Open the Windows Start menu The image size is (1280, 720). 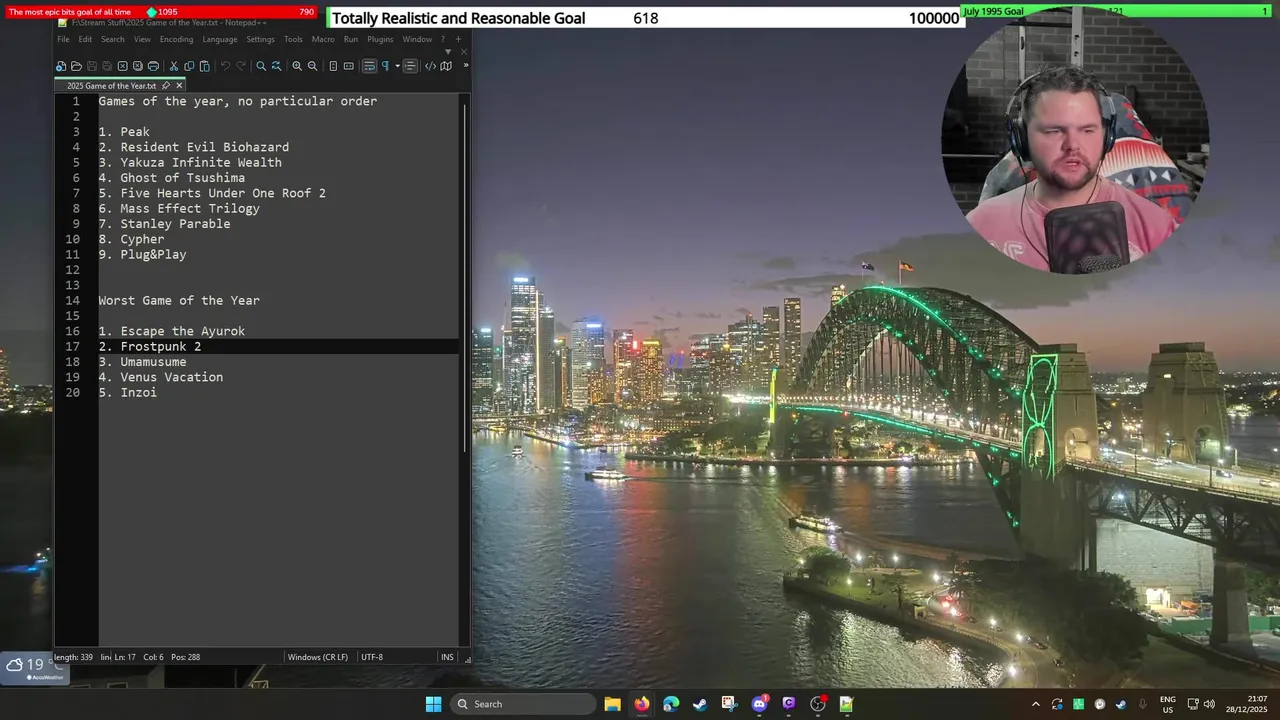pyautogui.click(x=433, y=704)
